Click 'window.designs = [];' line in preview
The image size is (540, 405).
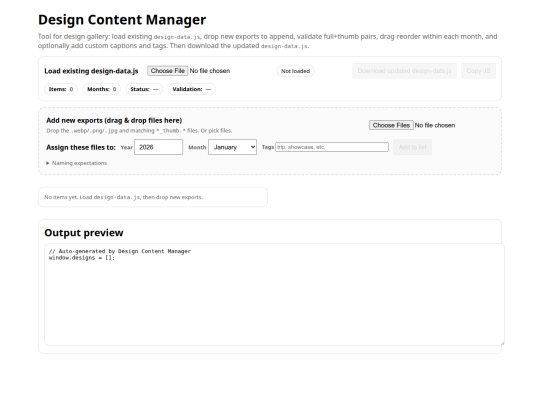(x=82, y=258)
